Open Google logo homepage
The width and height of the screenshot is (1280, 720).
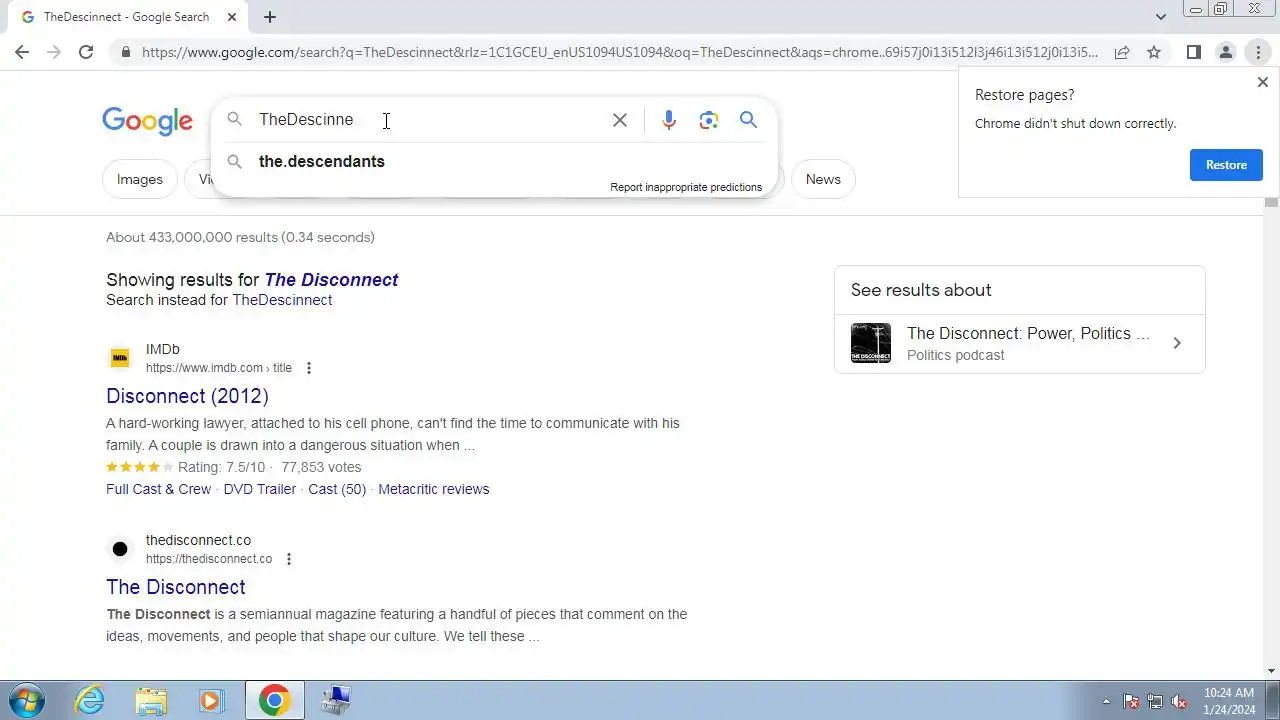tap(147, 121)
